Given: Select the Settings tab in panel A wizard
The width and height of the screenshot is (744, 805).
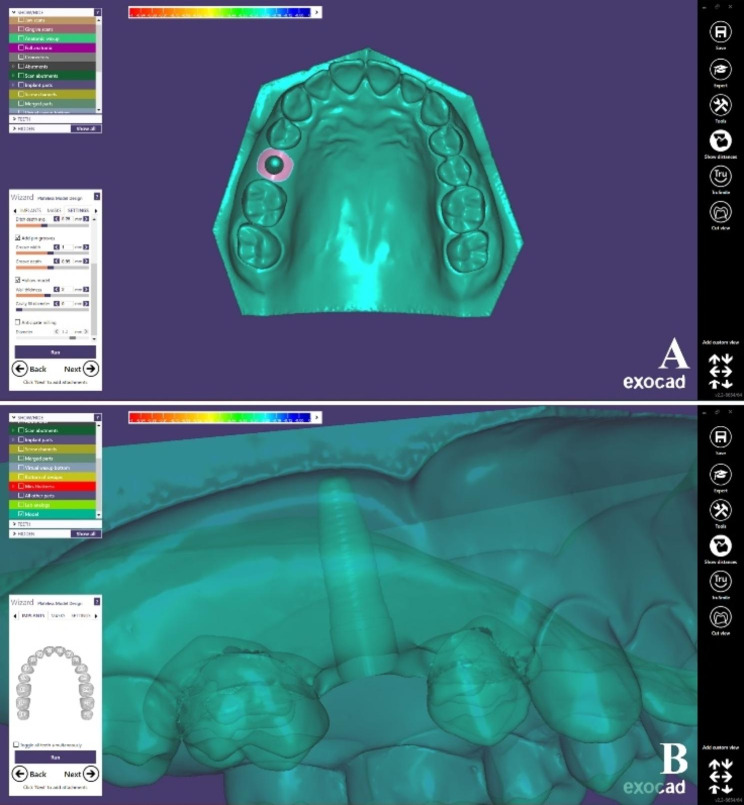Looking at the screenshot, I should point(78,210).
